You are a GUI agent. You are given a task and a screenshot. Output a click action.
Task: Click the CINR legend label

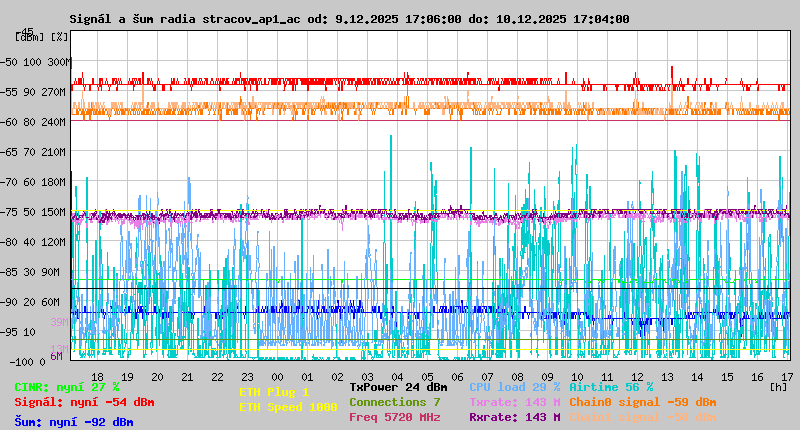click(x=67, y=387)
